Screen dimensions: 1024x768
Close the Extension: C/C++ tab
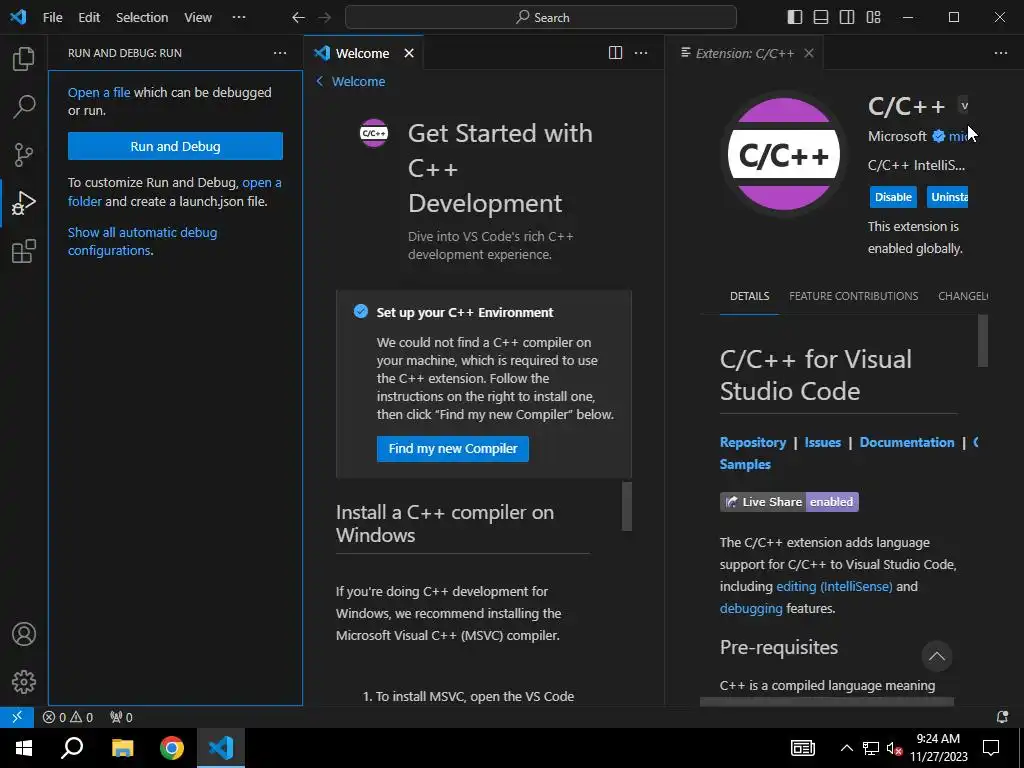(808, 53)
